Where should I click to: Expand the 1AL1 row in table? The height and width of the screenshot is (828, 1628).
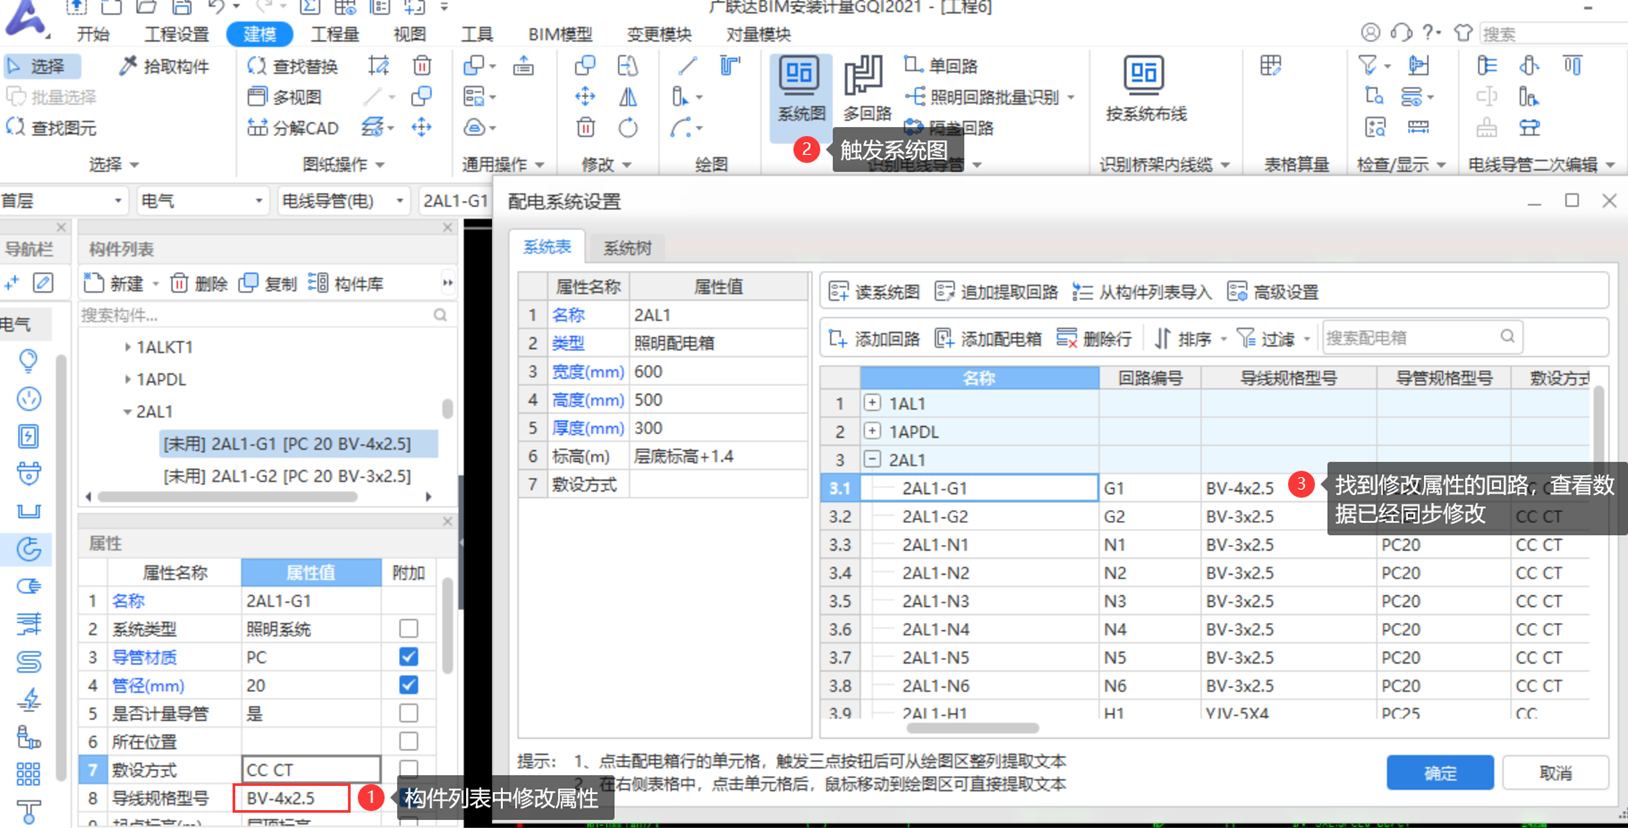pyautogui.click(x=872, y=403)
